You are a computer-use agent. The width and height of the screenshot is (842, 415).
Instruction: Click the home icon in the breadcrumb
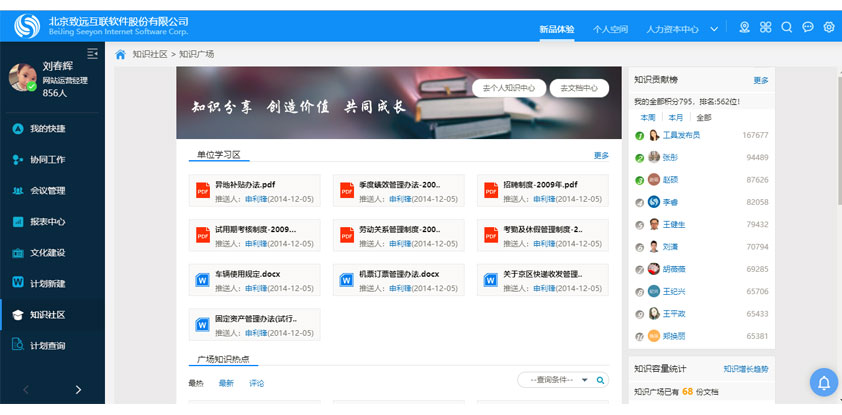(121, 54)
